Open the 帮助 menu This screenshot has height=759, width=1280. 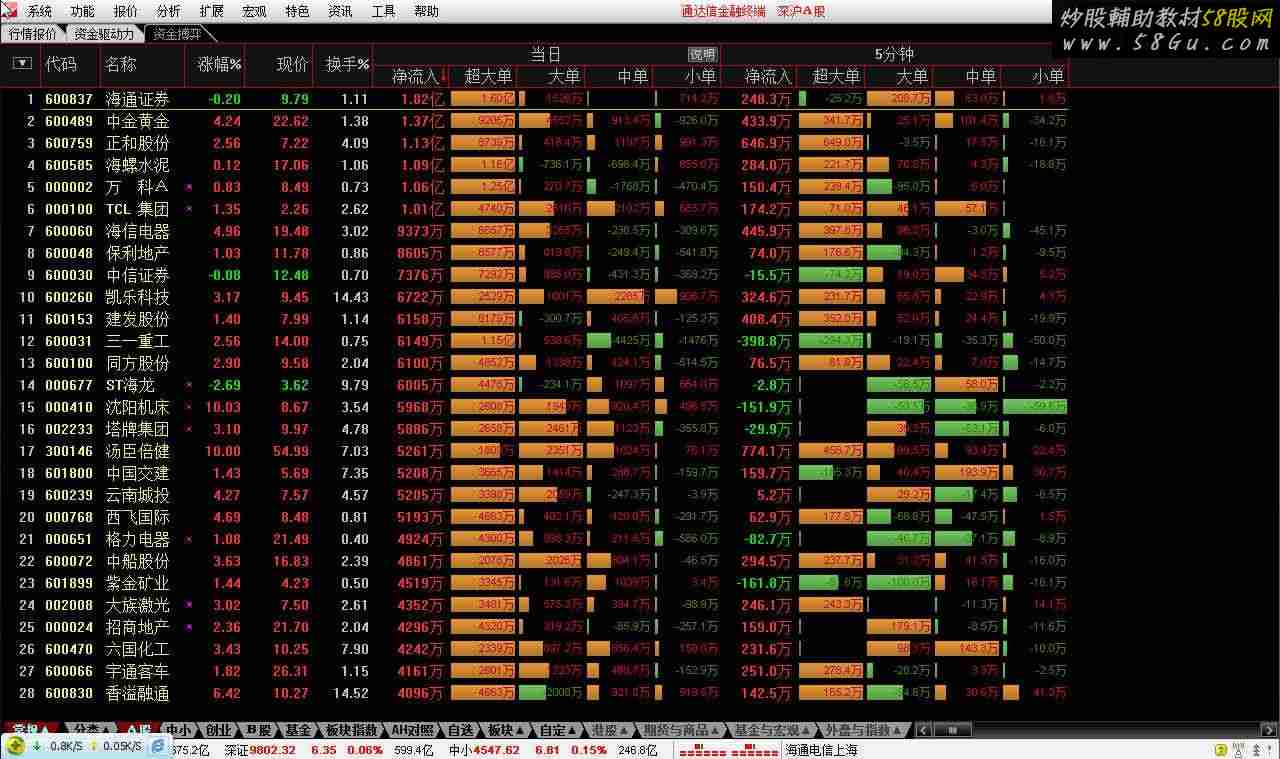[426, 11]
